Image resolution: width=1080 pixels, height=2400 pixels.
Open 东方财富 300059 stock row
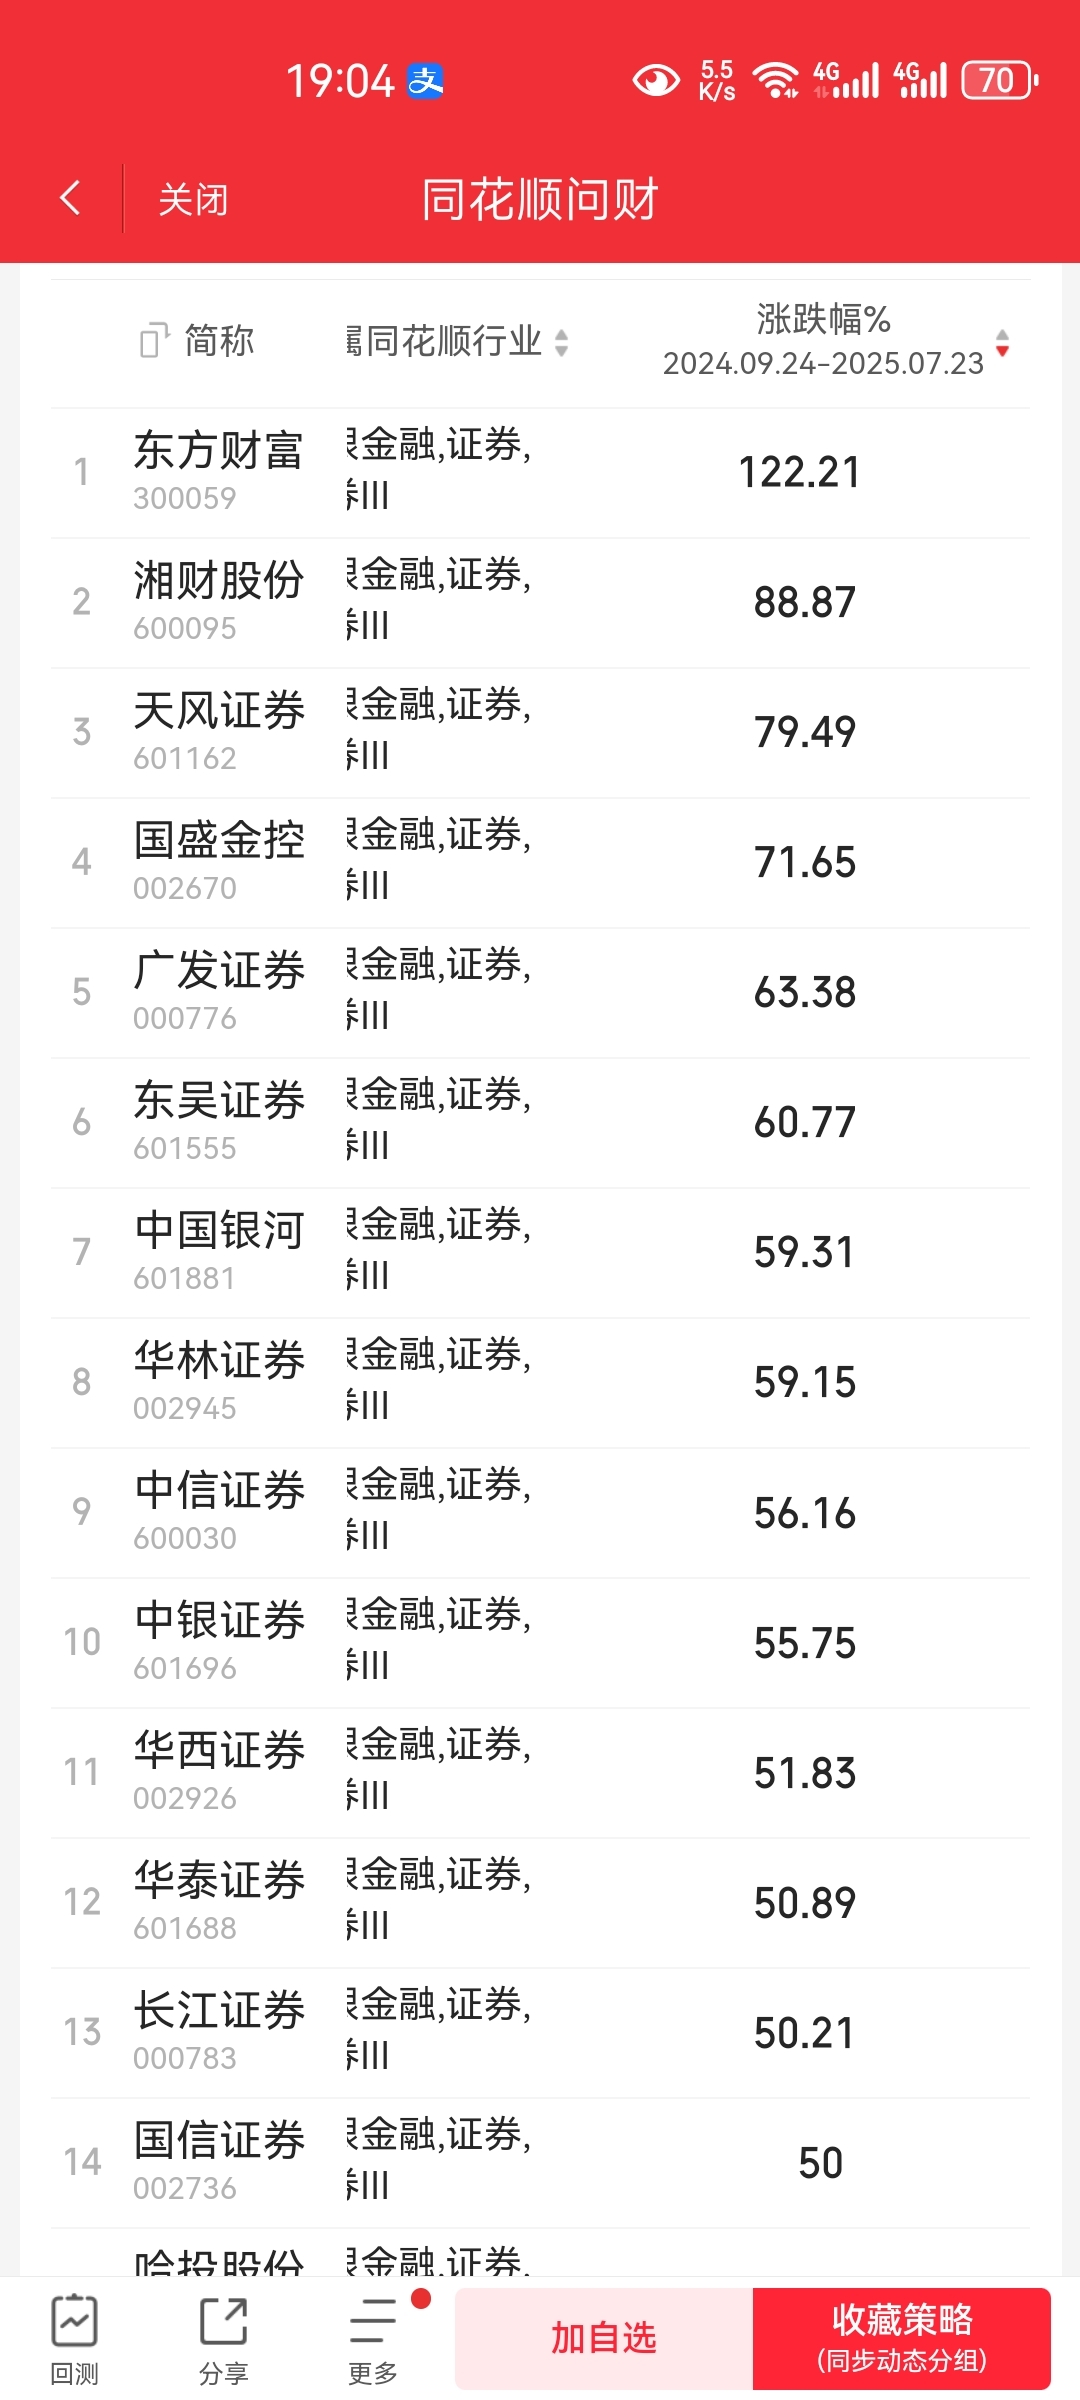click(540, 473)
